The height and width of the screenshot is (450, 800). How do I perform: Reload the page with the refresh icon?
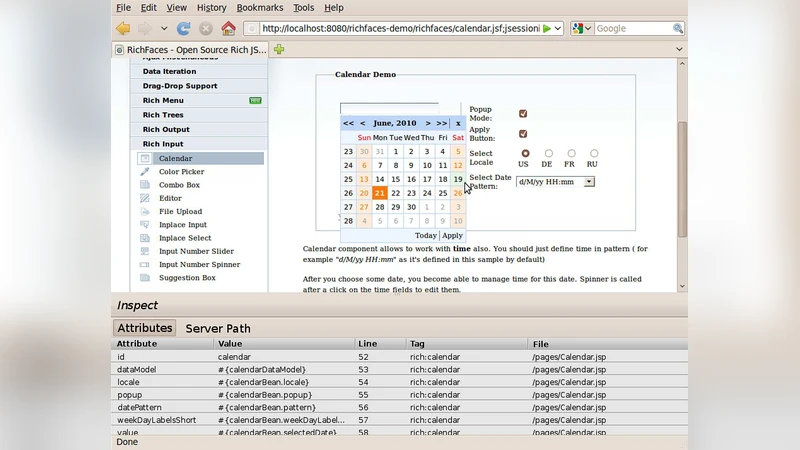click(x=183, y=29)
